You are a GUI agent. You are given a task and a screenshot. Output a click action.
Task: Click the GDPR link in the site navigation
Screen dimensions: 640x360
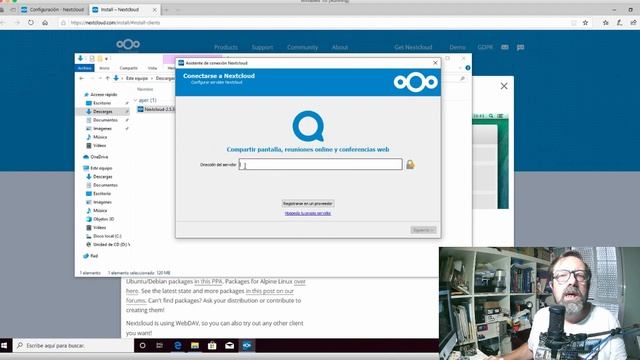click(485, 47)
